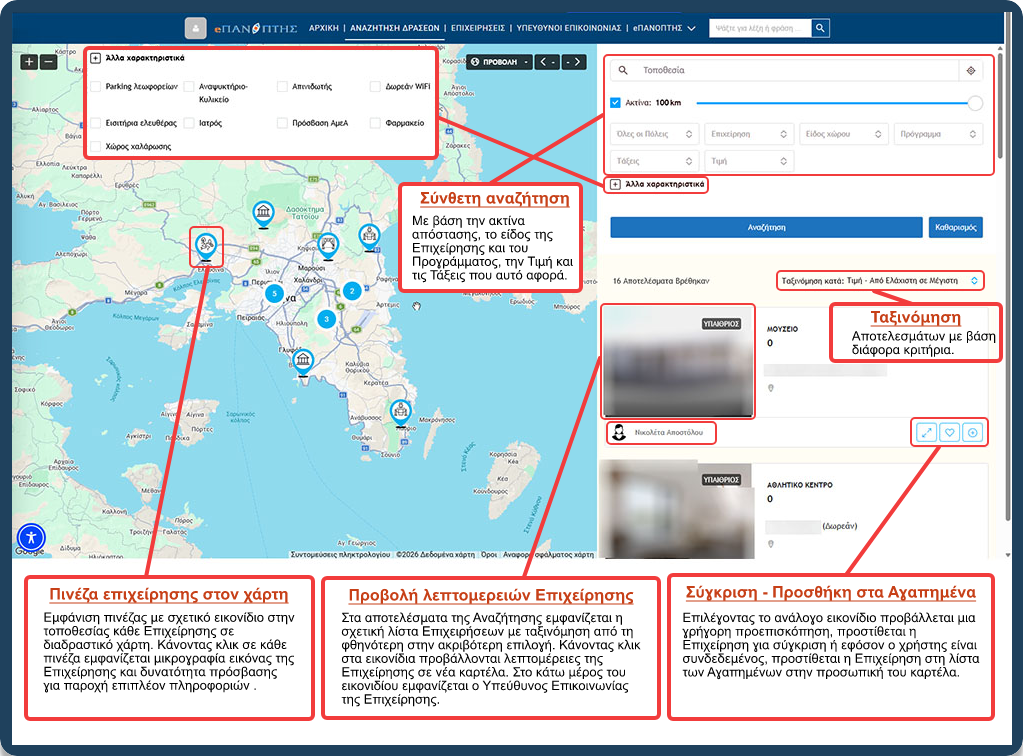Click the header search magnifier button
The image size is (1023, 756).
pos(820,28)
